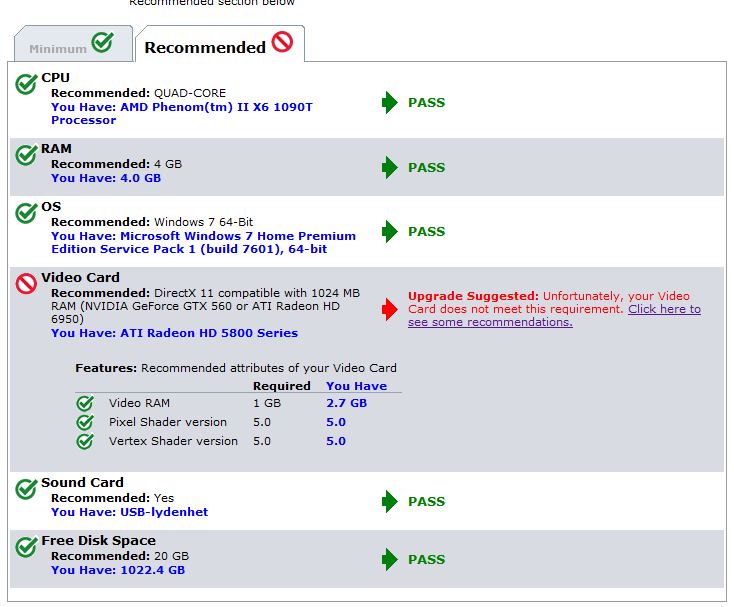This screenshot has width=734, height=607.
Task: Click the Free Disk Space heading
Action: click(x=98, y=541)
